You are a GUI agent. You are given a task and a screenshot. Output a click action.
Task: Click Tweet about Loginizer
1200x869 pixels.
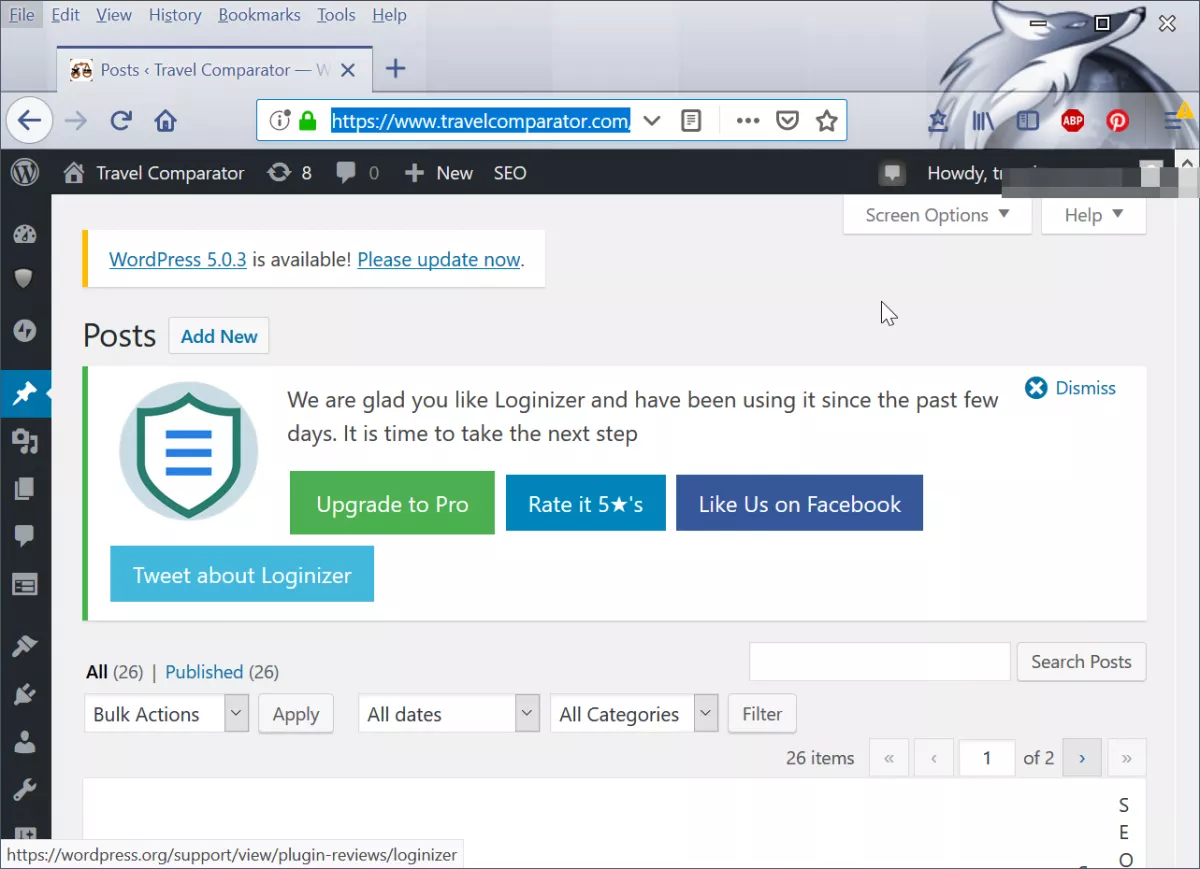[242, 574]
